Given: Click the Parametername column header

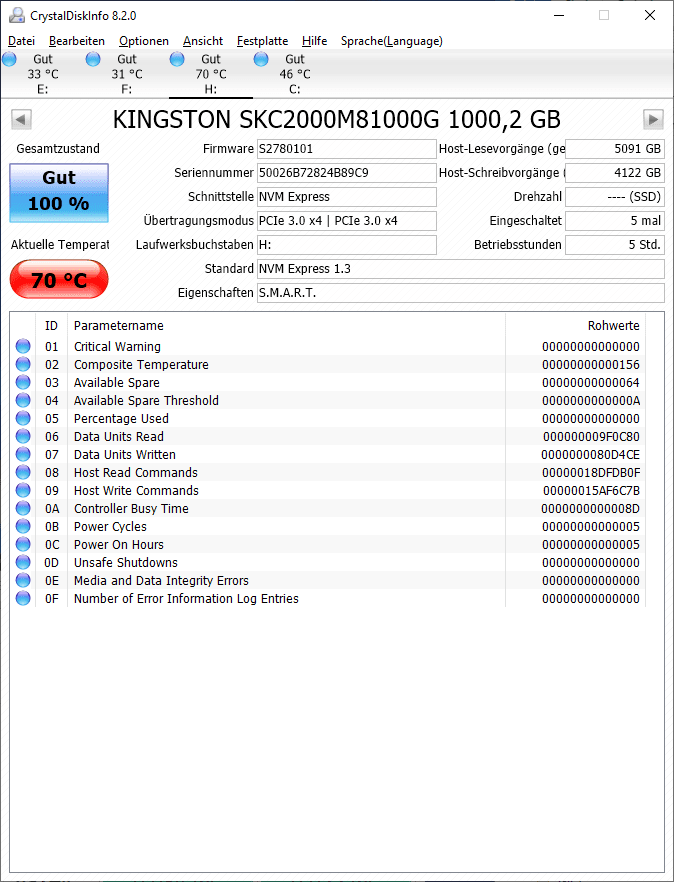Looking at the screenshot, I should (x=286, y=326).
